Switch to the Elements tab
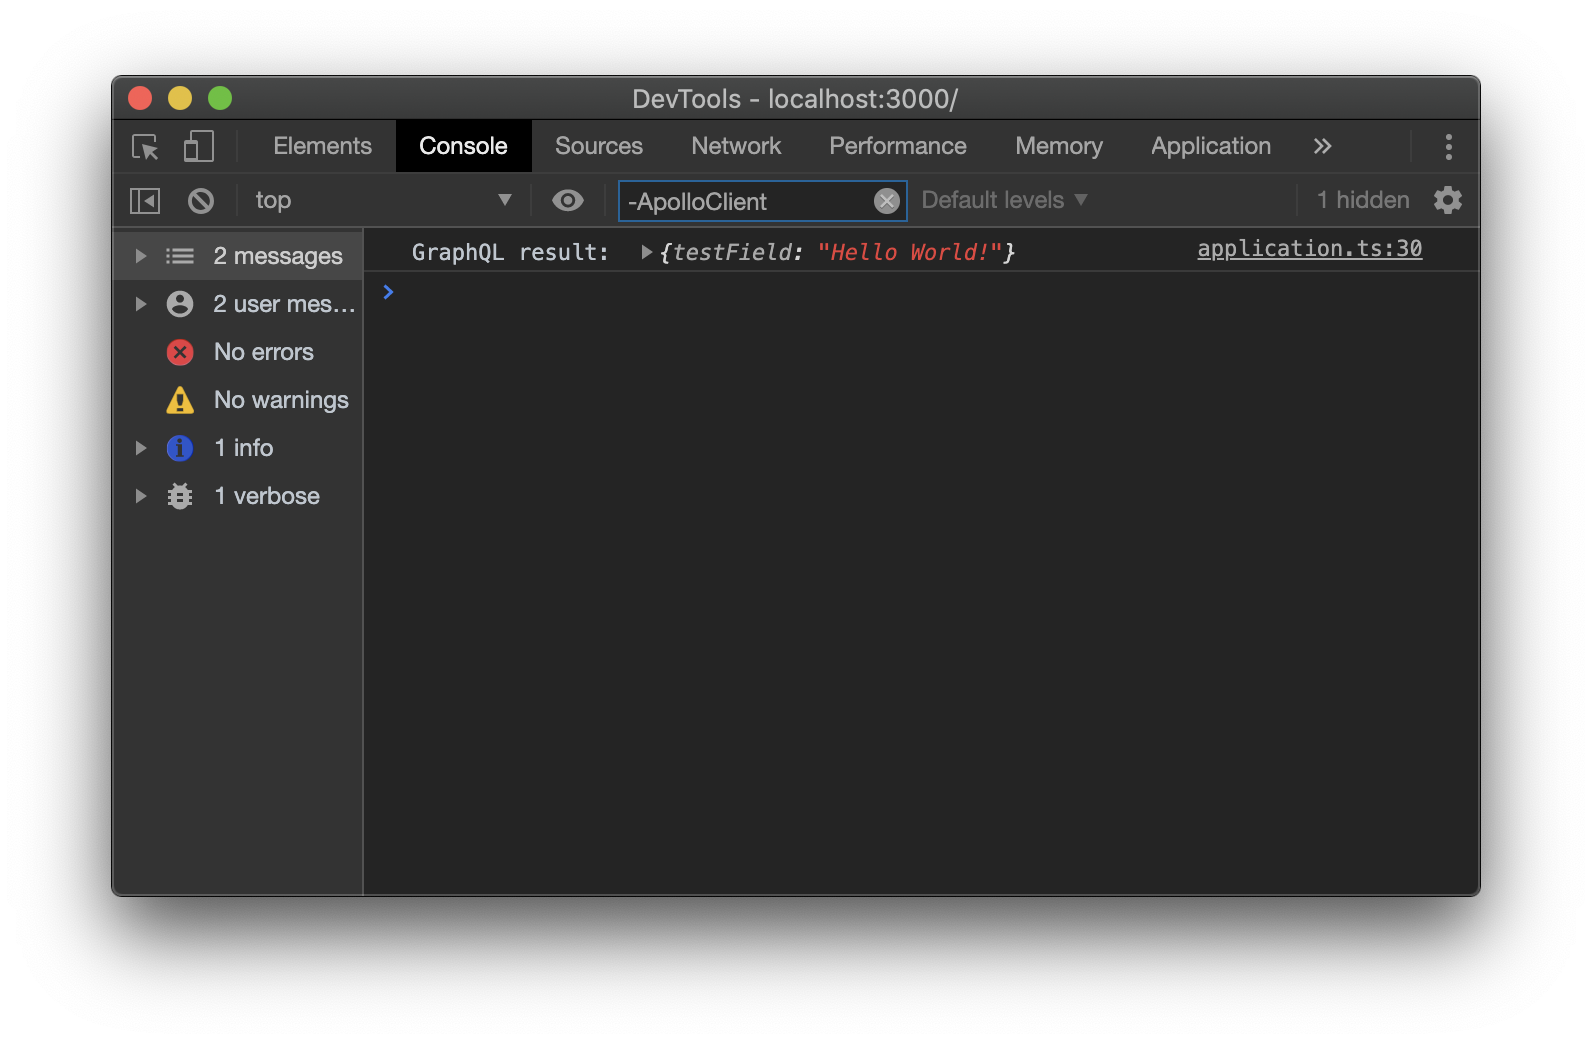Screen dimensions: 1592x1044 [x=322, y=146]
